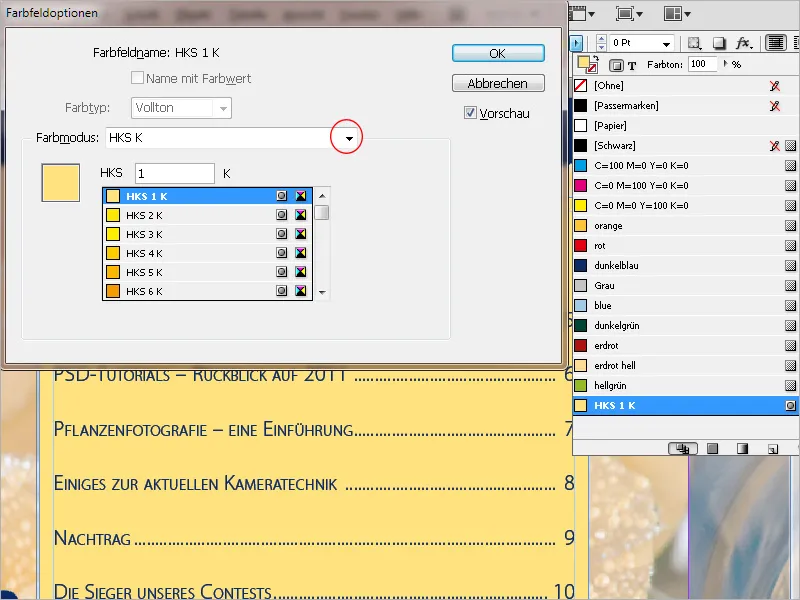Screen dimensions: 800x600
Task: Click new swatch icon at panel bottom
Action: pyautogui.click(x=773, y=449)
